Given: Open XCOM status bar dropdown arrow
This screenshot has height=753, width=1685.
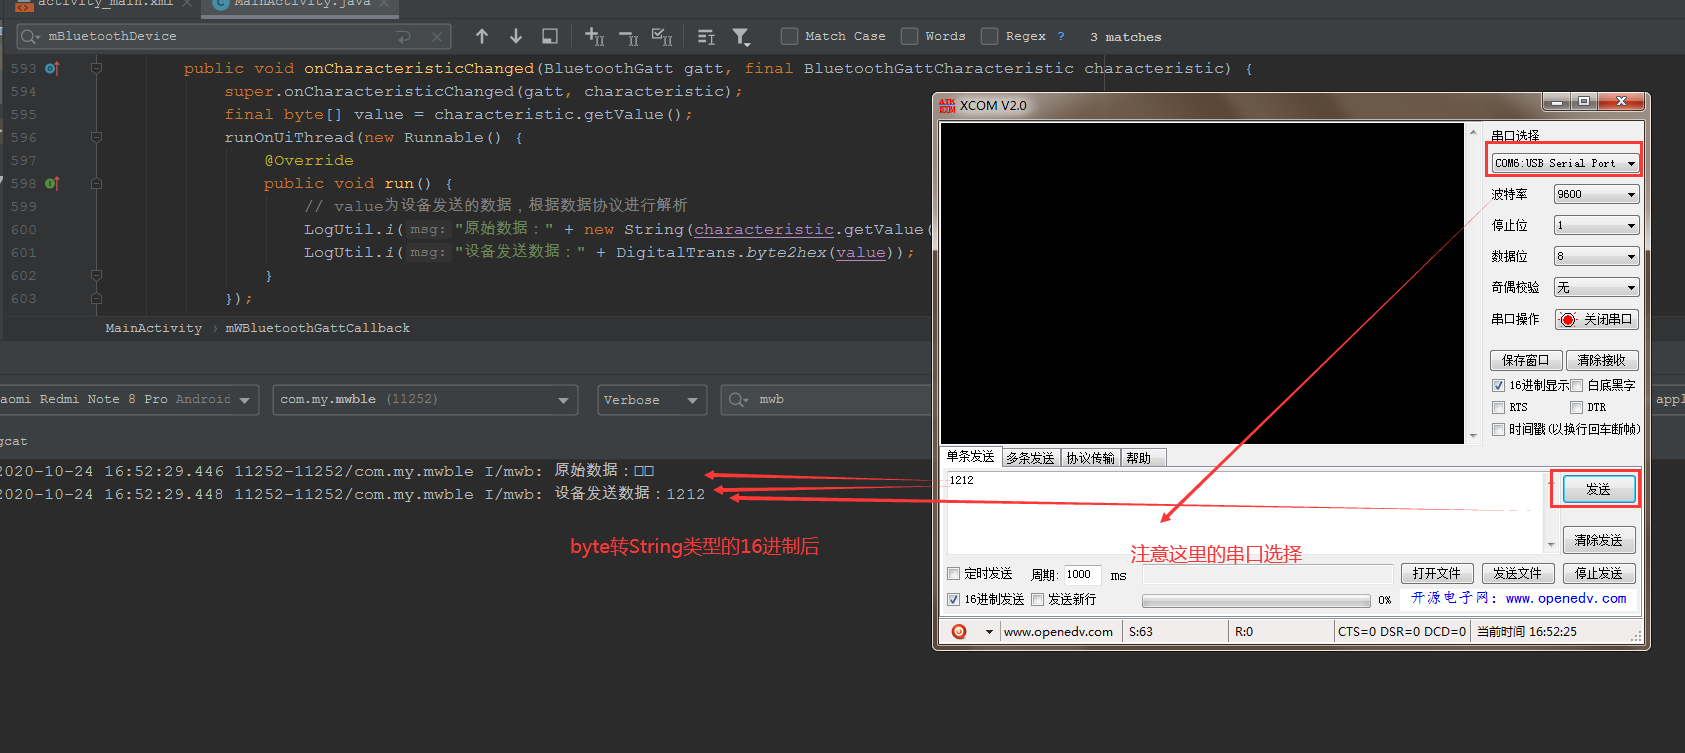Looking at the screenshot, I should pyautogui.click(x=989, y=632).
